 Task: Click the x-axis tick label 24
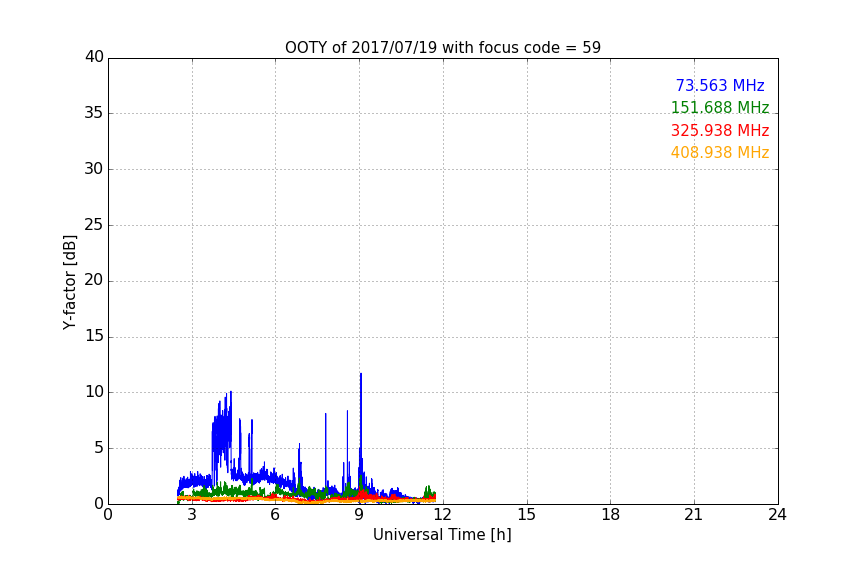[777, 515]
